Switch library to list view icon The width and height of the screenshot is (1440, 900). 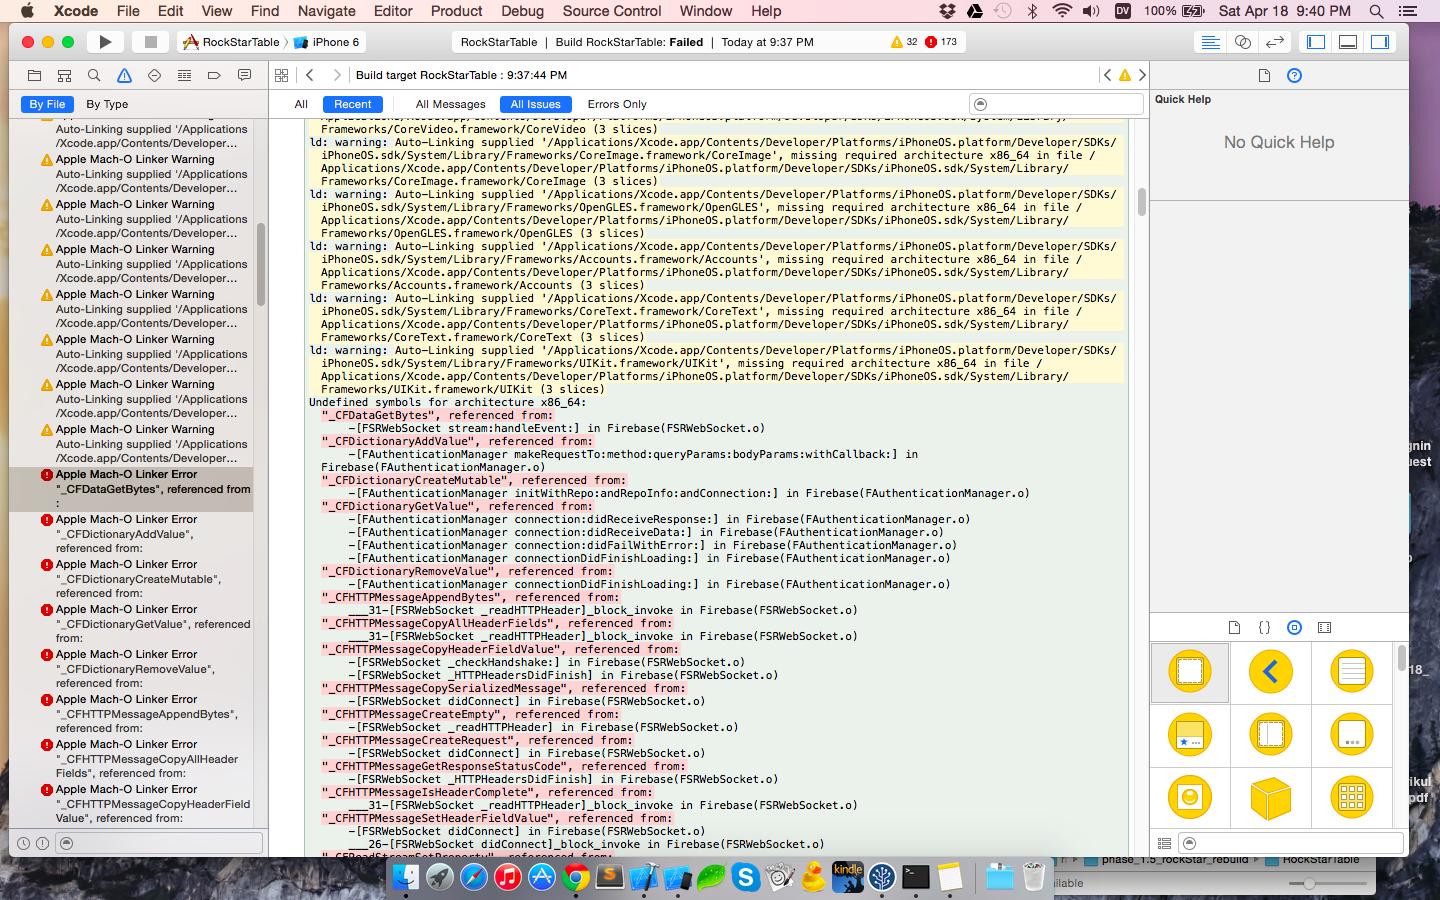coord(1164,843)
